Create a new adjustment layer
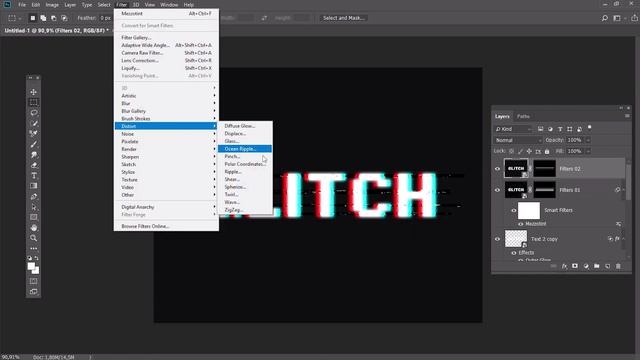 click(x=586, y=266)
